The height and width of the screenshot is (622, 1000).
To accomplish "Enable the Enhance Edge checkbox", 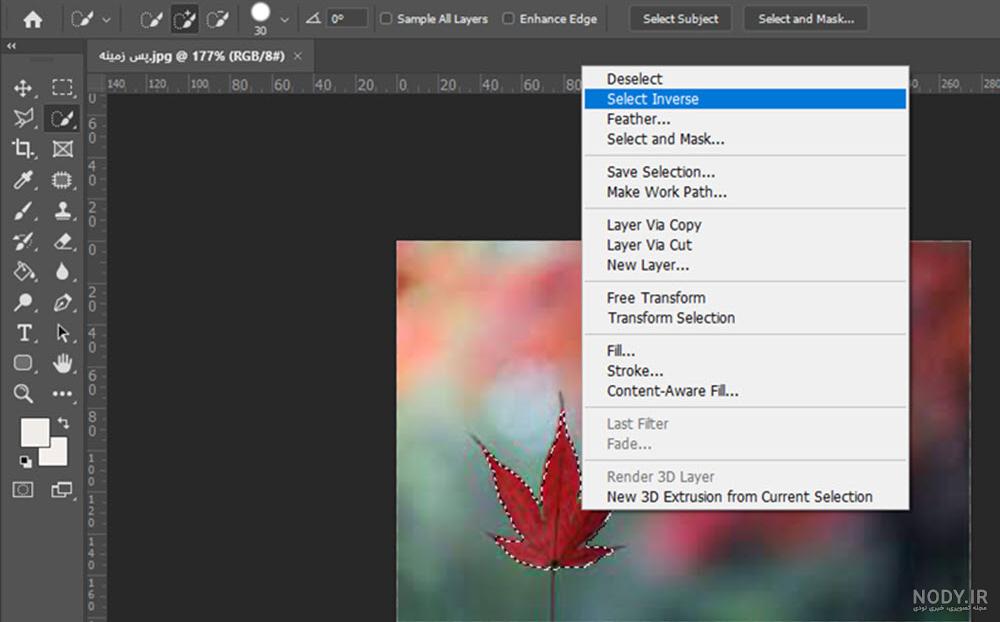I will point(508,19).
